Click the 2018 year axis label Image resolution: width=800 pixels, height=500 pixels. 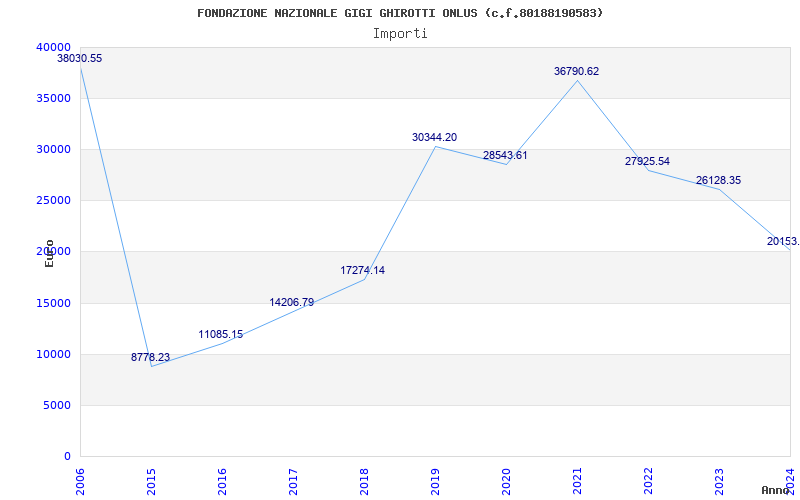pyautogui.click(x=364, y=482)
